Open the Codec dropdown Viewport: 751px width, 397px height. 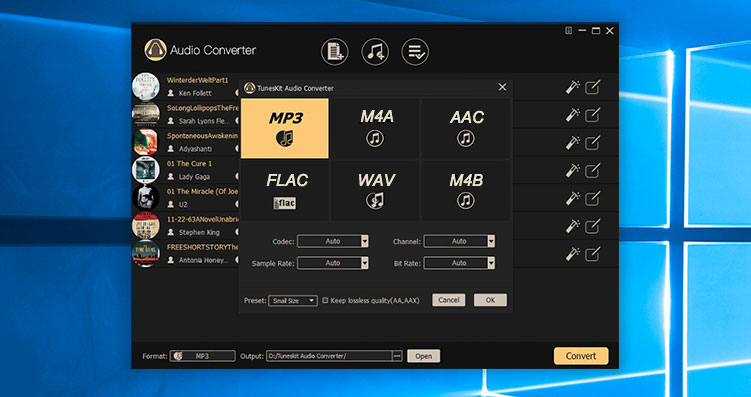tap(333, 241)
